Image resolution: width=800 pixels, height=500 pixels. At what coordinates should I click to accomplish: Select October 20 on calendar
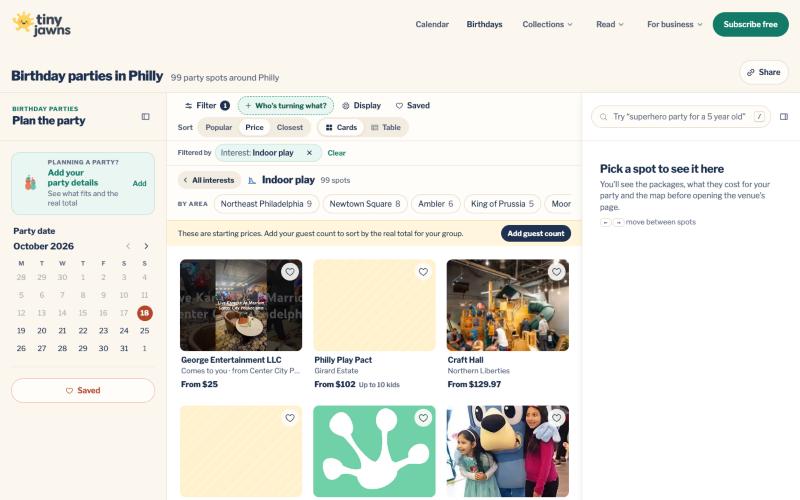(42, 331)
